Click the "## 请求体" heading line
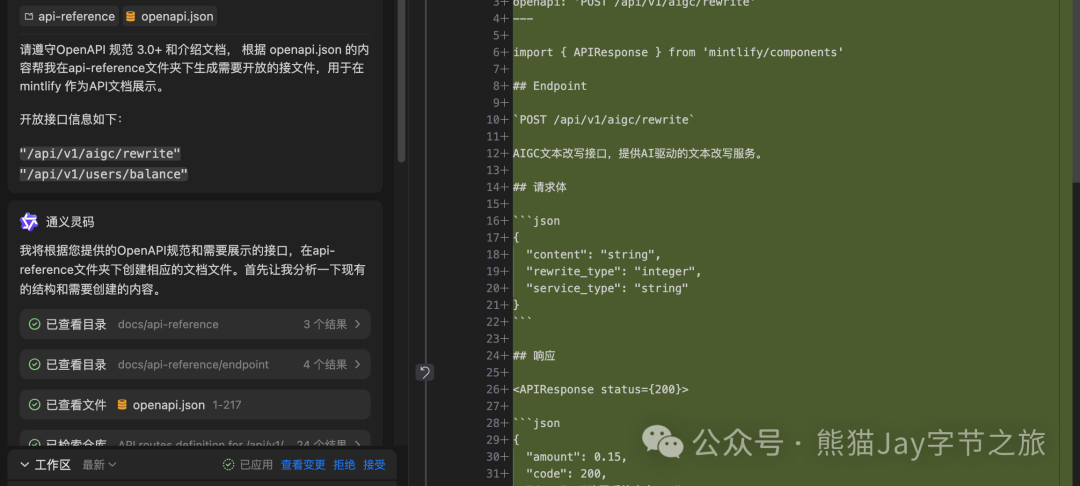The image size is (1080, 486). (540, 187)
